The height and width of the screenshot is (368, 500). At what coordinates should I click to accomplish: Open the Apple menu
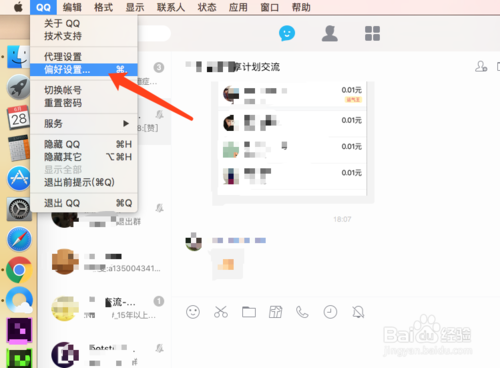[18, 7]
